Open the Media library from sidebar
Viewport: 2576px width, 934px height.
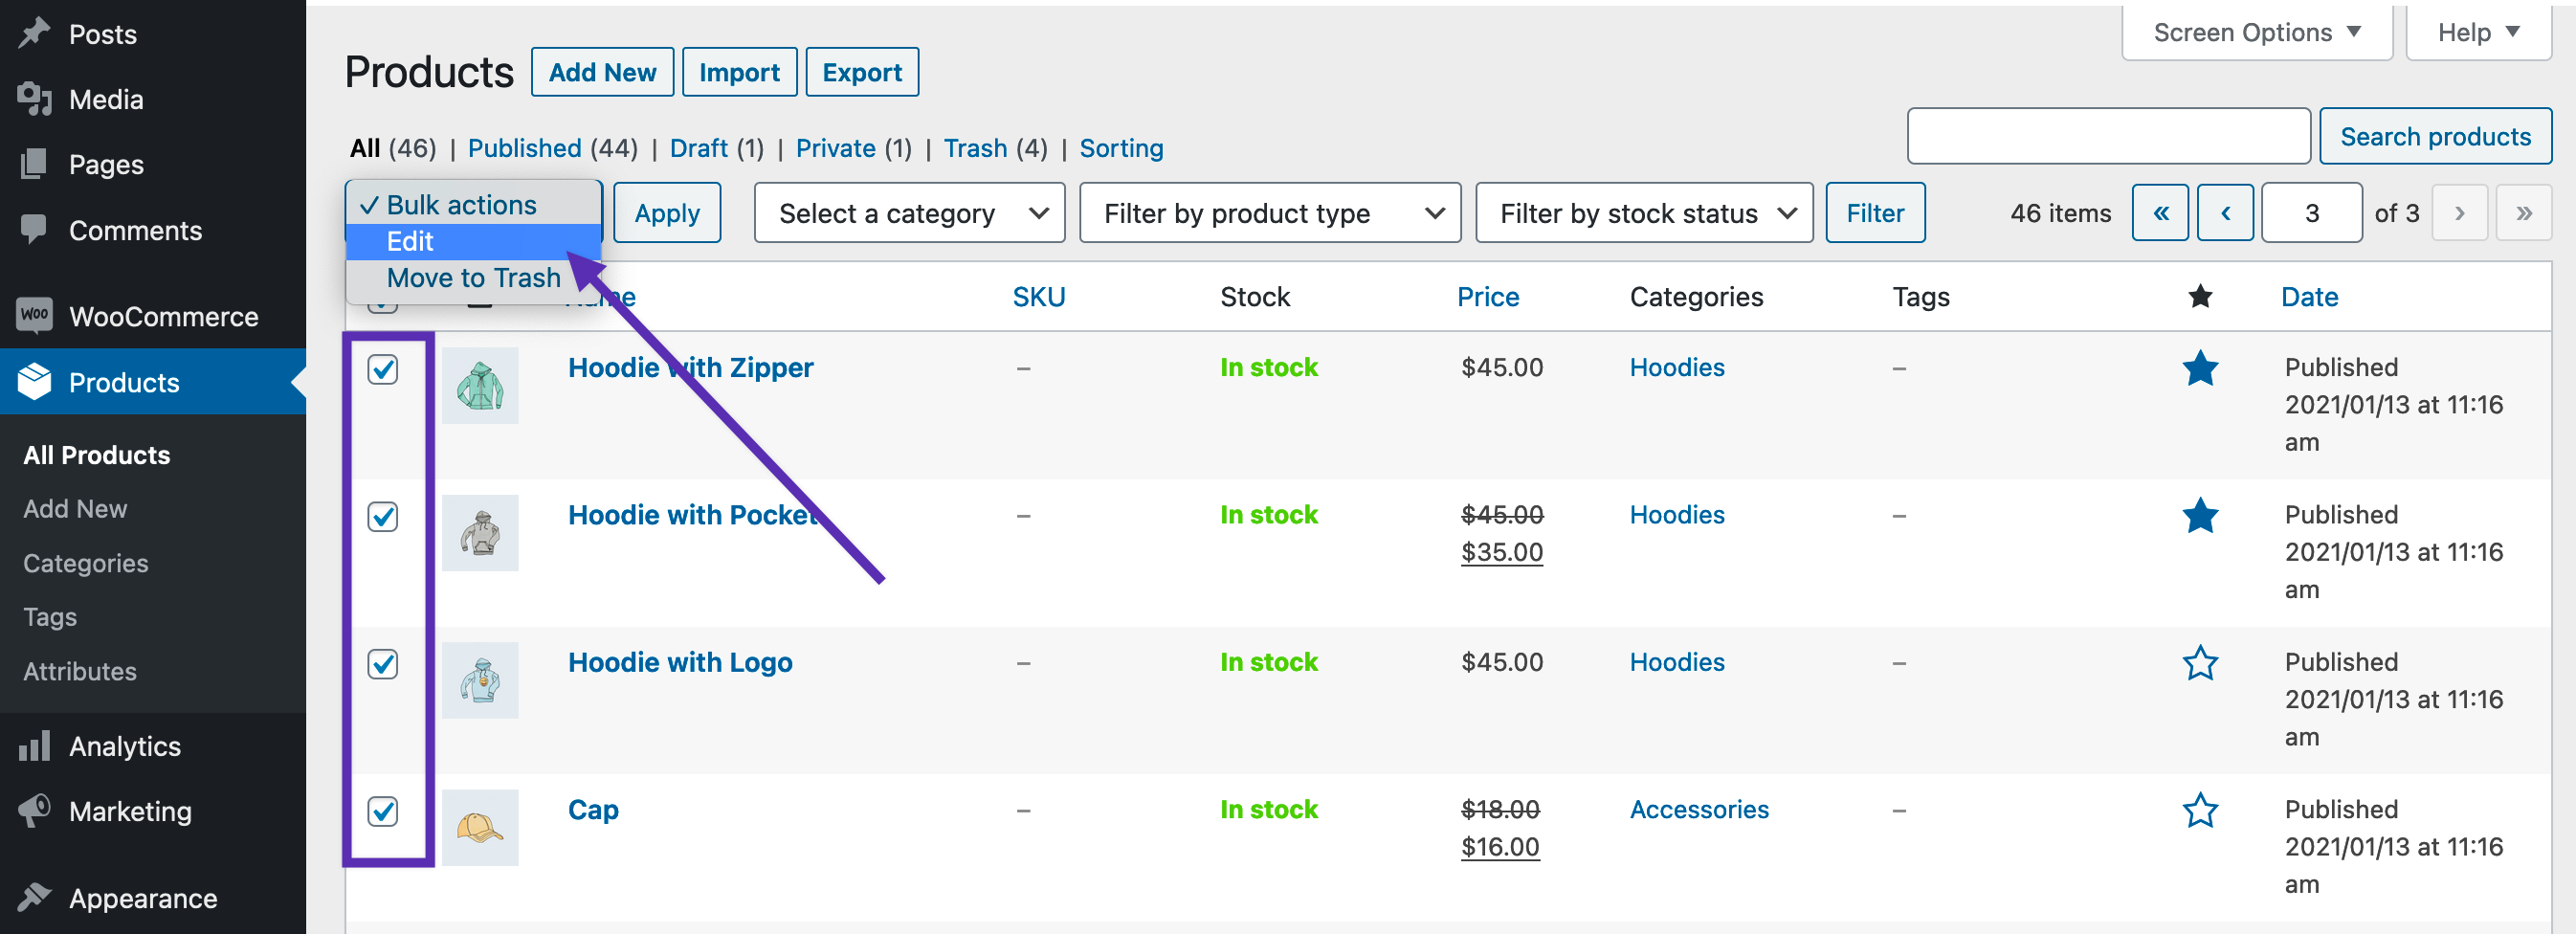pyautogui.click(x=33, y=98)
